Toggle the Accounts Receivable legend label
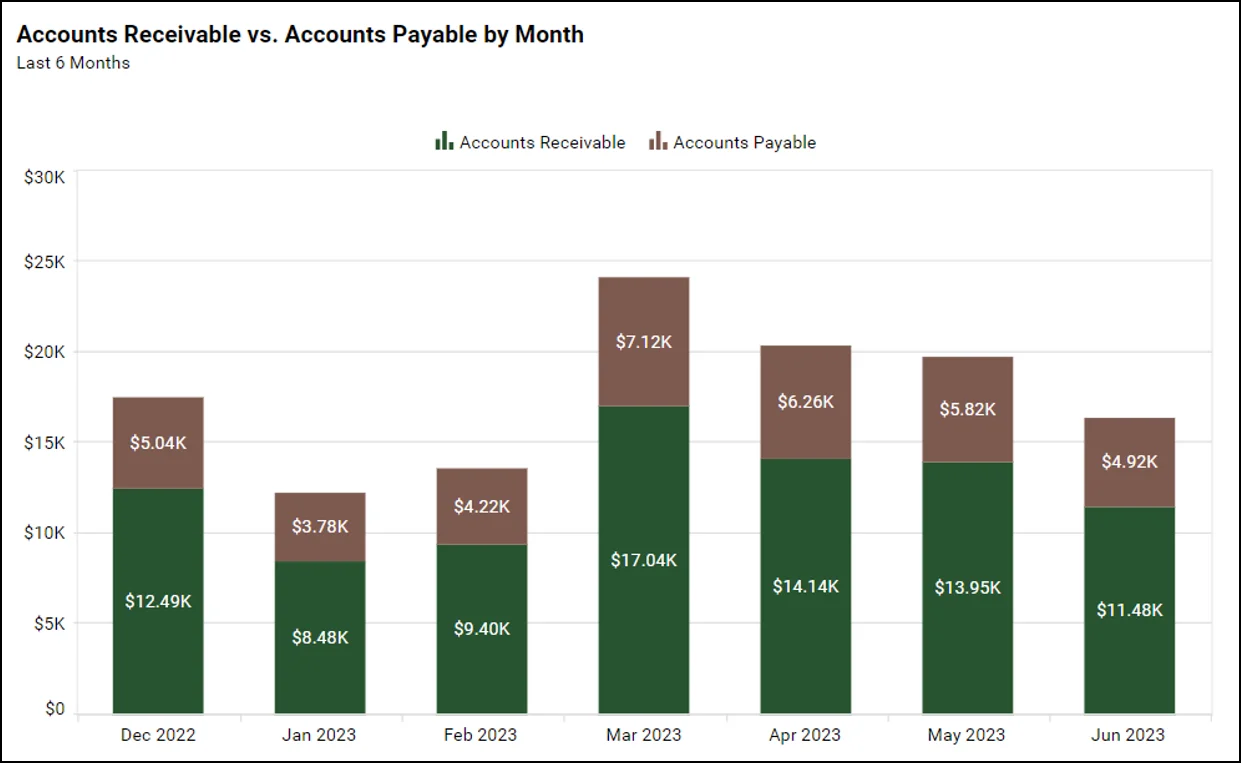This screenshot has height=763, width=1241. [542, 143]
